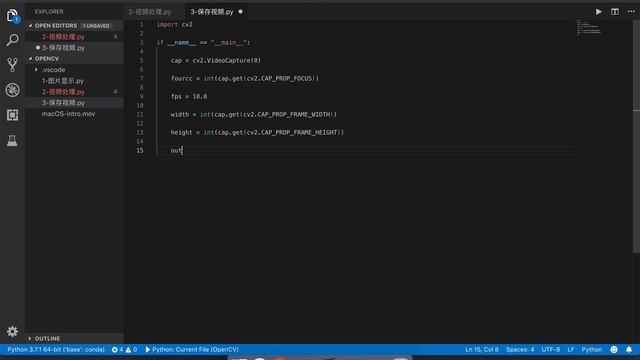Click line number 9 in gutter

(141, 96)
